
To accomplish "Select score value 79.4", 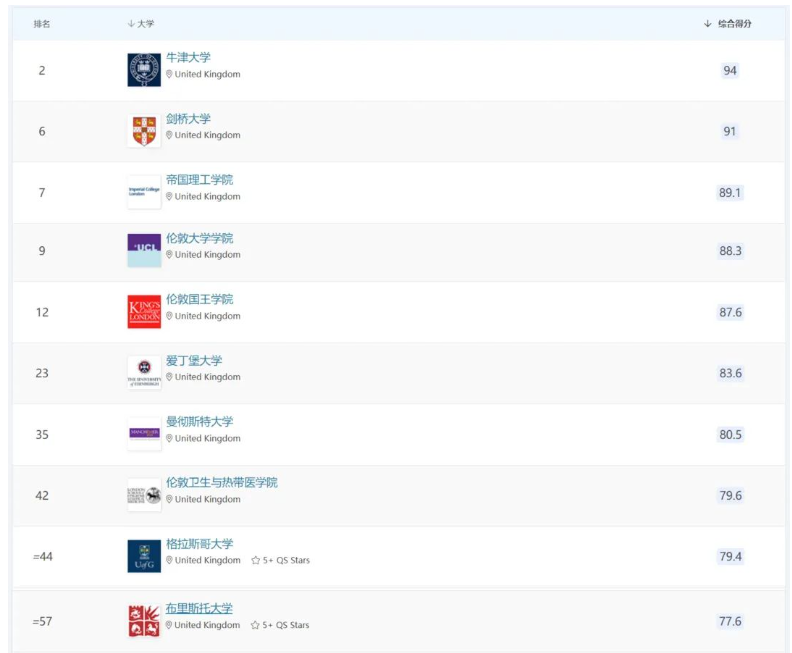I will point(730,557).
